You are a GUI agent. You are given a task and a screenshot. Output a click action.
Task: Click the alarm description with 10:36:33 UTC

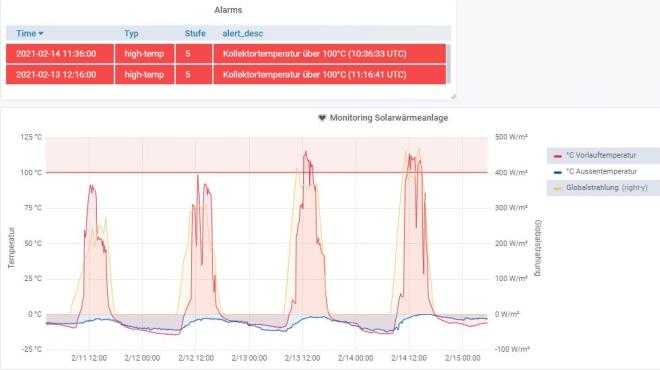330,54
